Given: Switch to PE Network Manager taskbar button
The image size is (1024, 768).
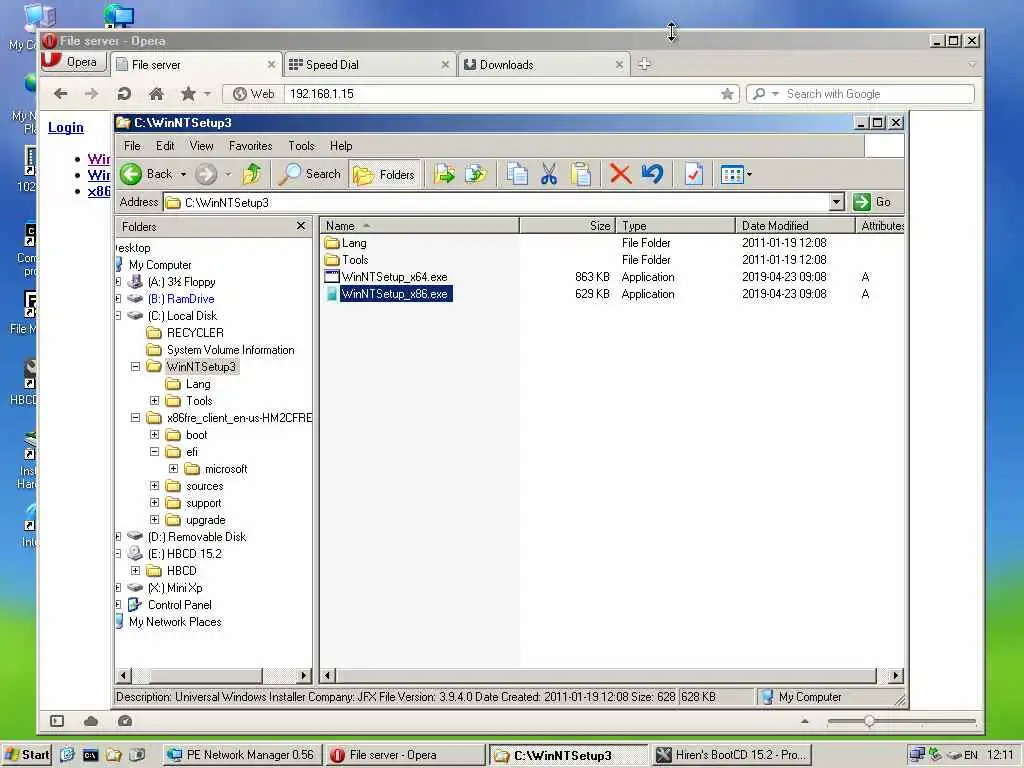Looking at the screenshot, I should (x=240, y=755).
